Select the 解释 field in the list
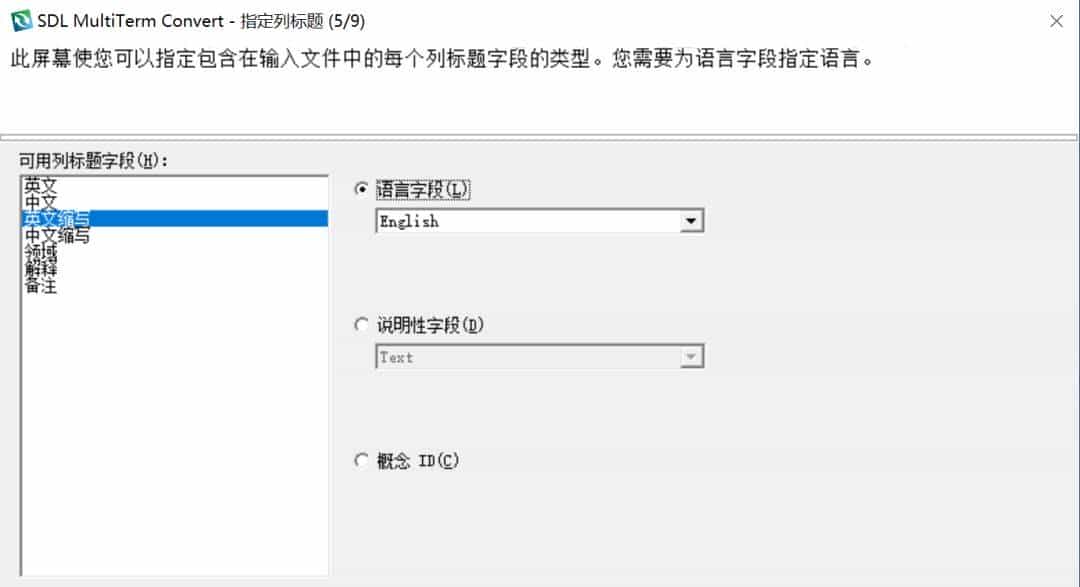The width and height of the screenshot is (1080, 587). tap(38, 269)
